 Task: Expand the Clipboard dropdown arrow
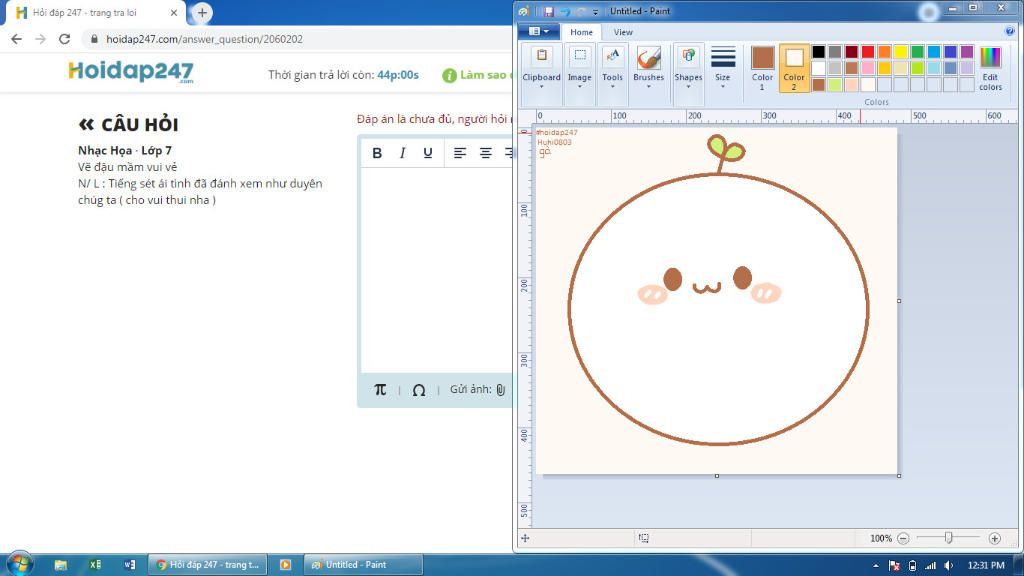tap(541, 86)
